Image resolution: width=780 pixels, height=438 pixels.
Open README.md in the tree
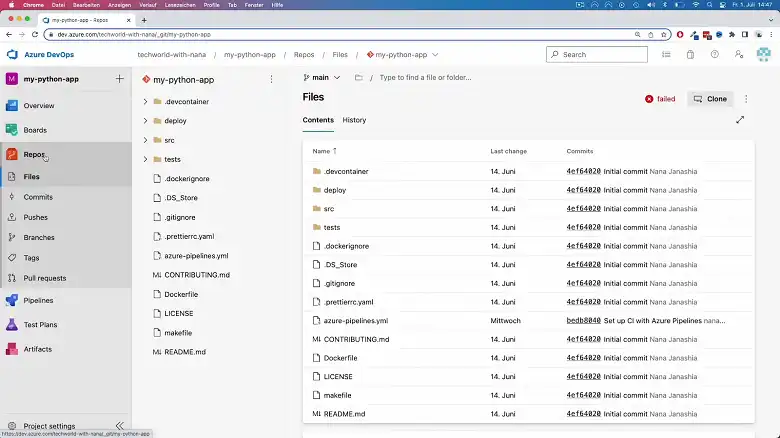(185, 352)
